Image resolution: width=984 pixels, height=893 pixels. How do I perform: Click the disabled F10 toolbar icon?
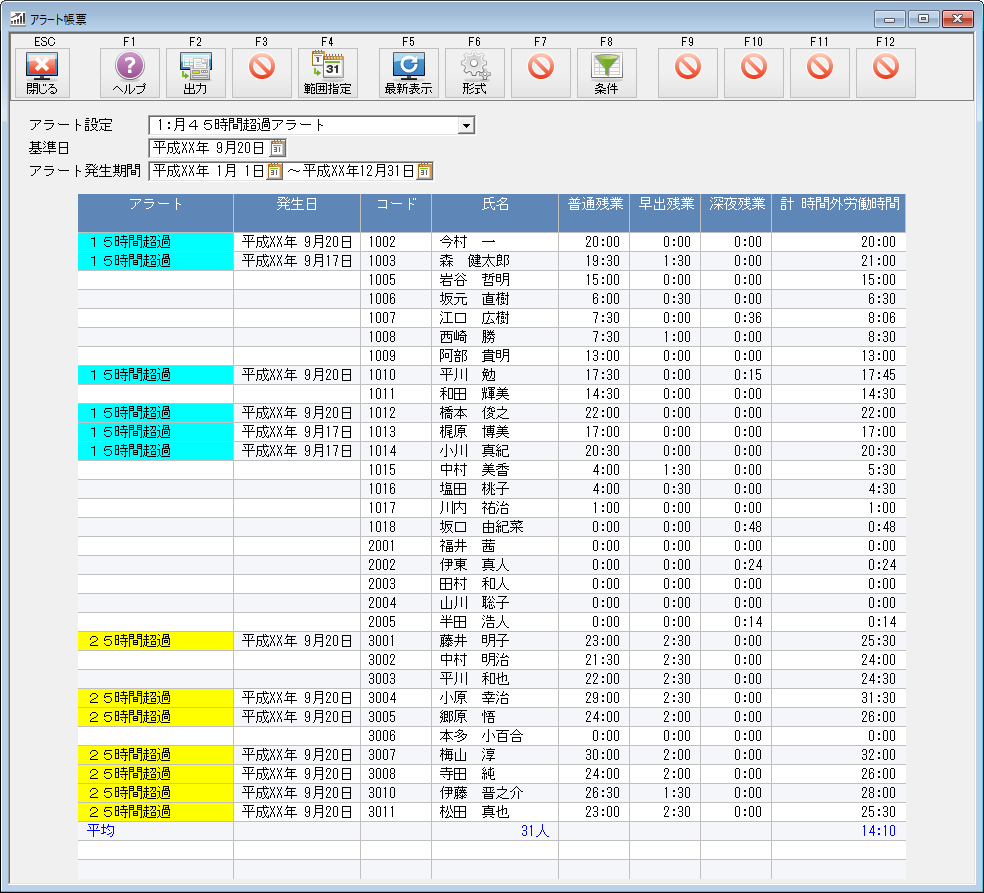[x=754, y=72]
